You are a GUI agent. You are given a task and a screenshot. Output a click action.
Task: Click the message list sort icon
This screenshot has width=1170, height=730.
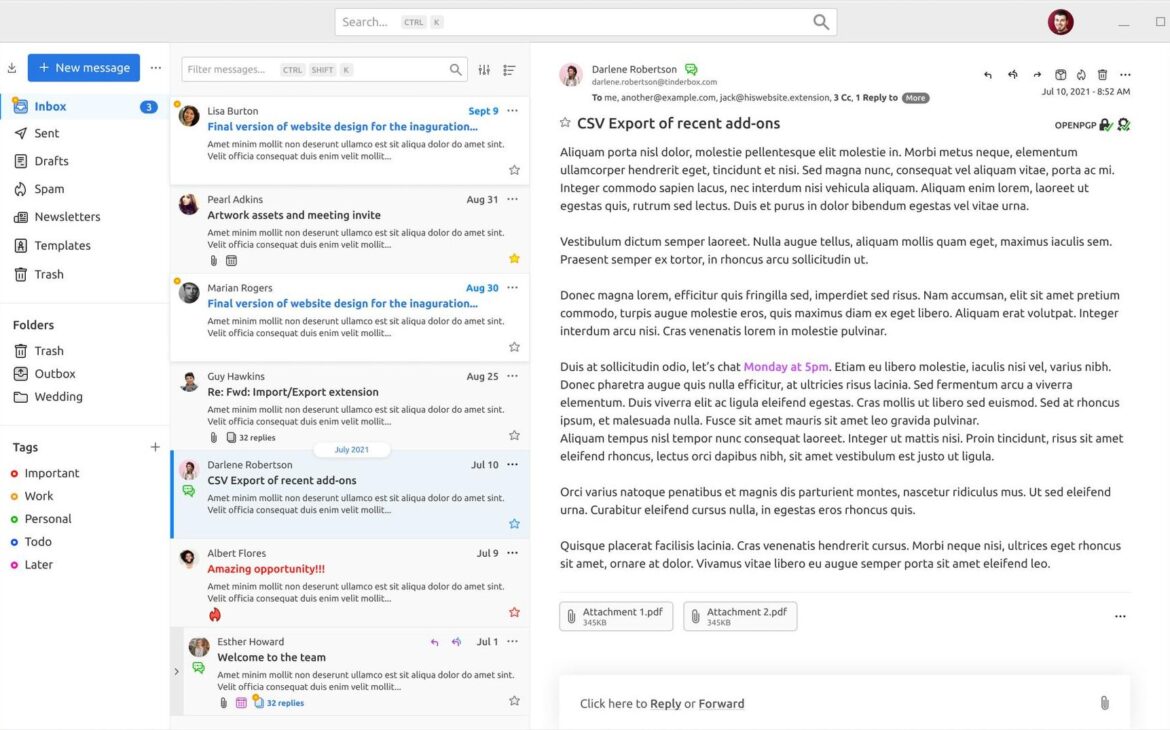509,70
